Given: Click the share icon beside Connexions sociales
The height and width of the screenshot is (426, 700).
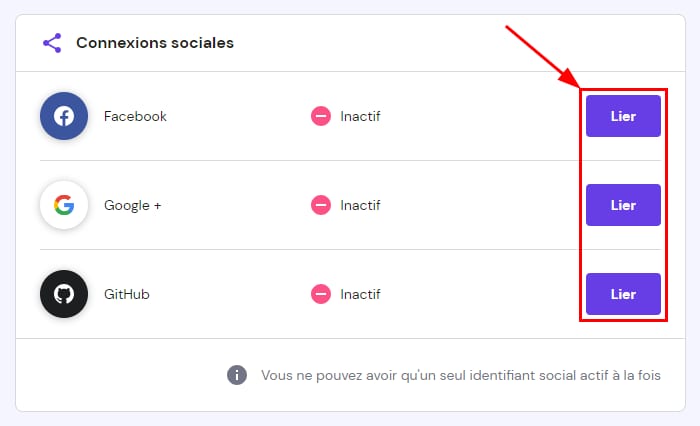Looking at the screenshot, I should (52, 43).
